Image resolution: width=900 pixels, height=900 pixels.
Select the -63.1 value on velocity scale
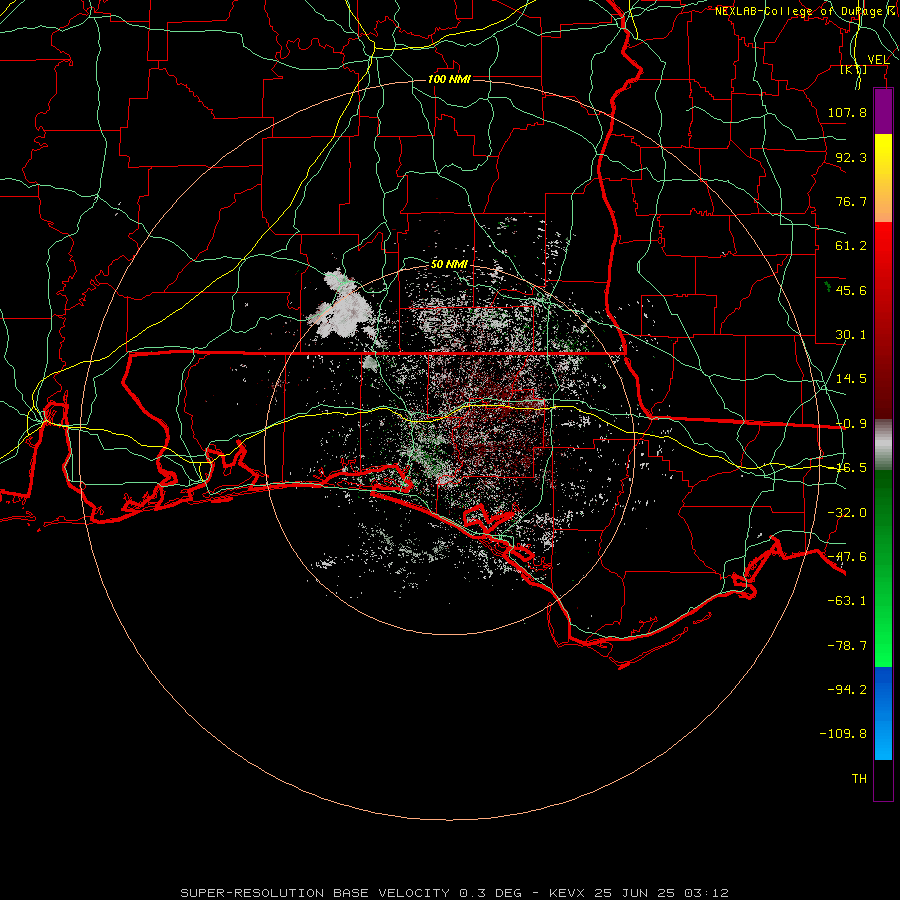847,601
